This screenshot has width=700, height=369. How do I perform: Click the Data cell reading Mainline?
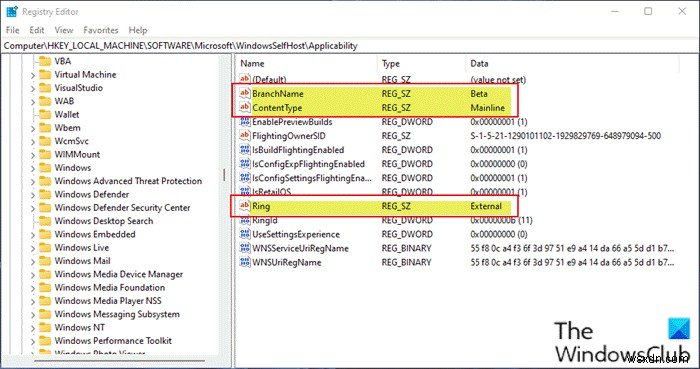coord(488,108)
